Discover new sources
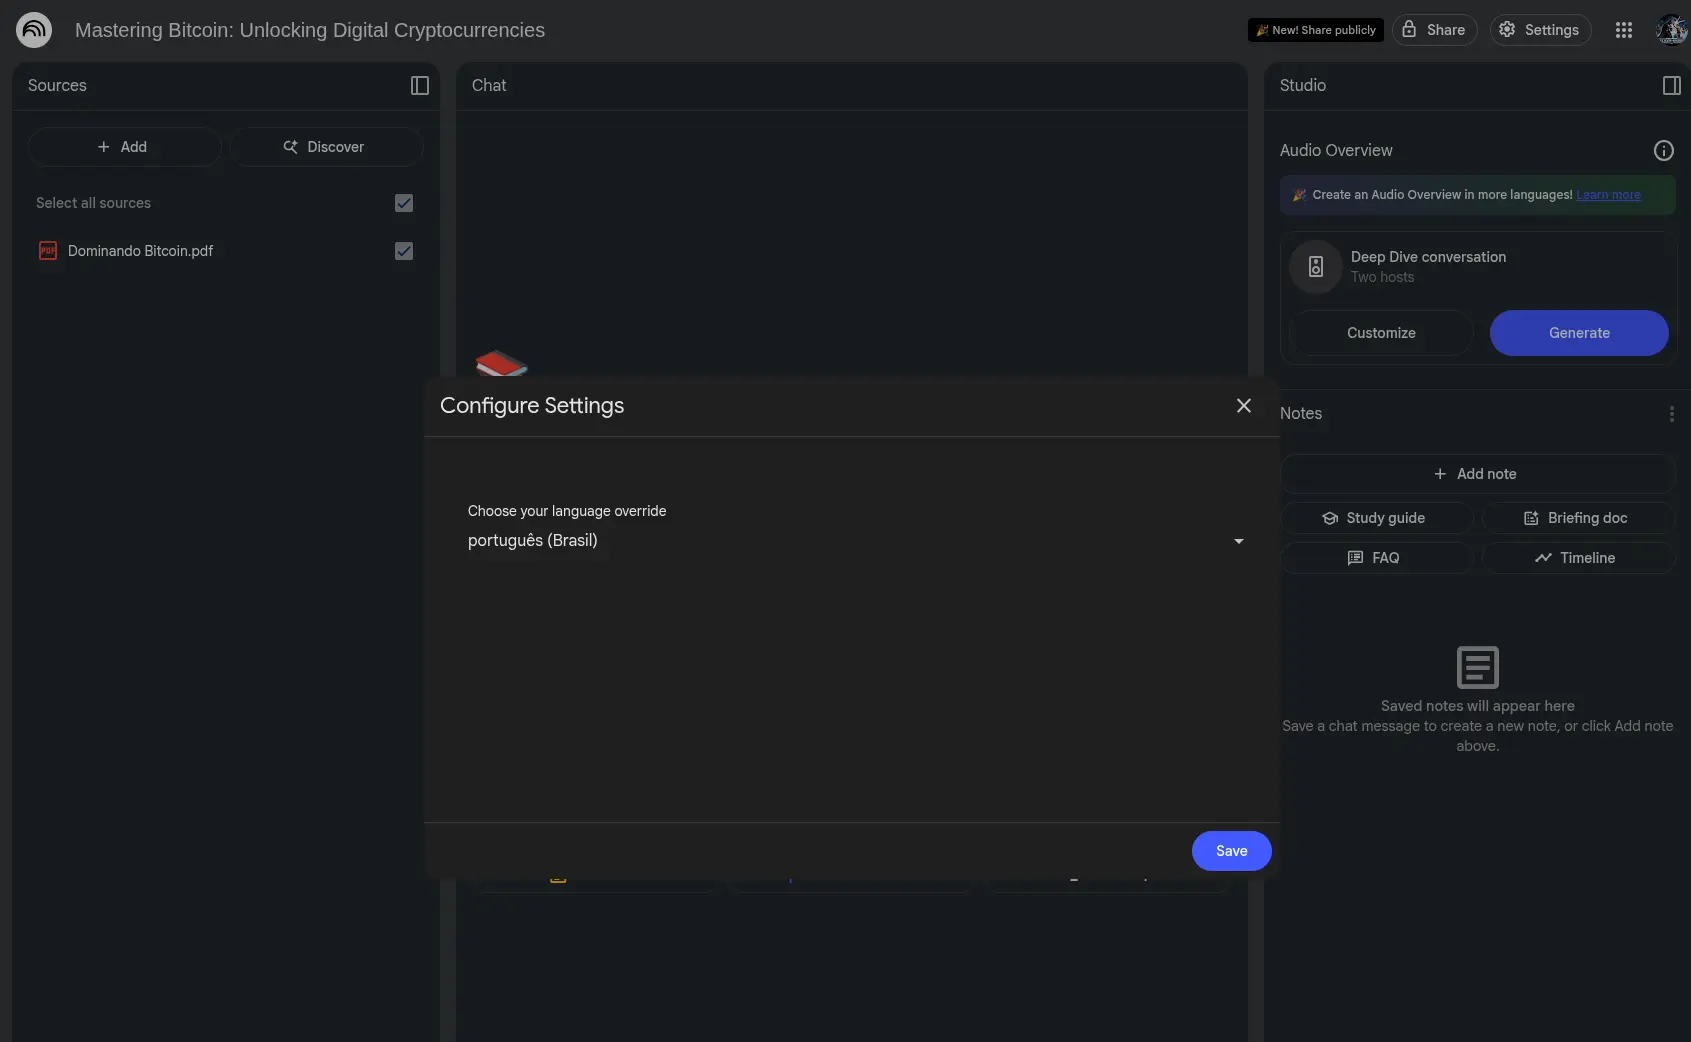 [326, 147]
